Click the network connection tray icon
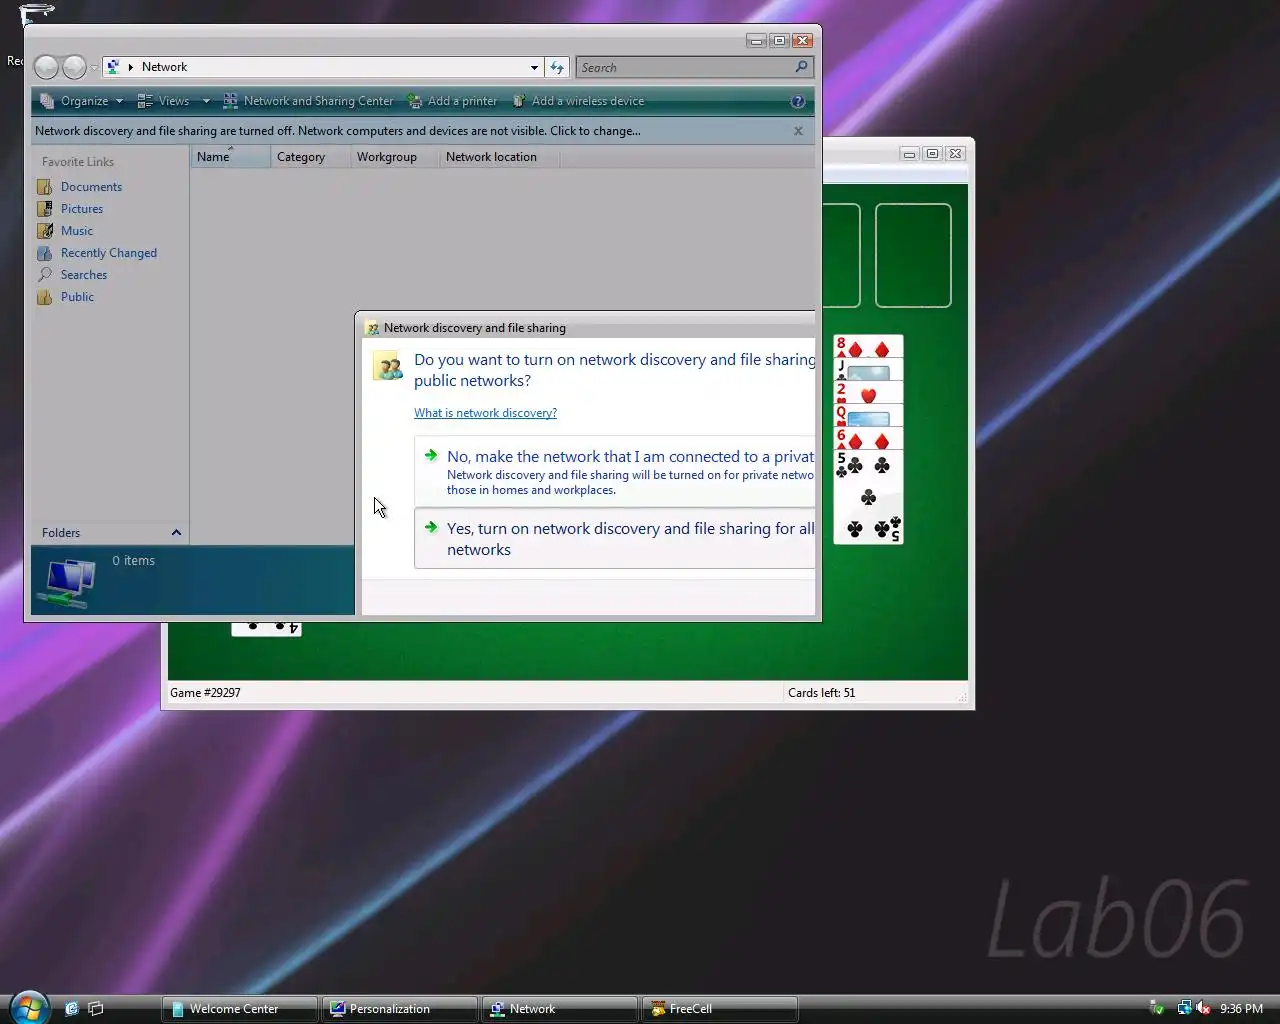Viewport: 1280px width, 1024px height. tap(1184, 1008)
